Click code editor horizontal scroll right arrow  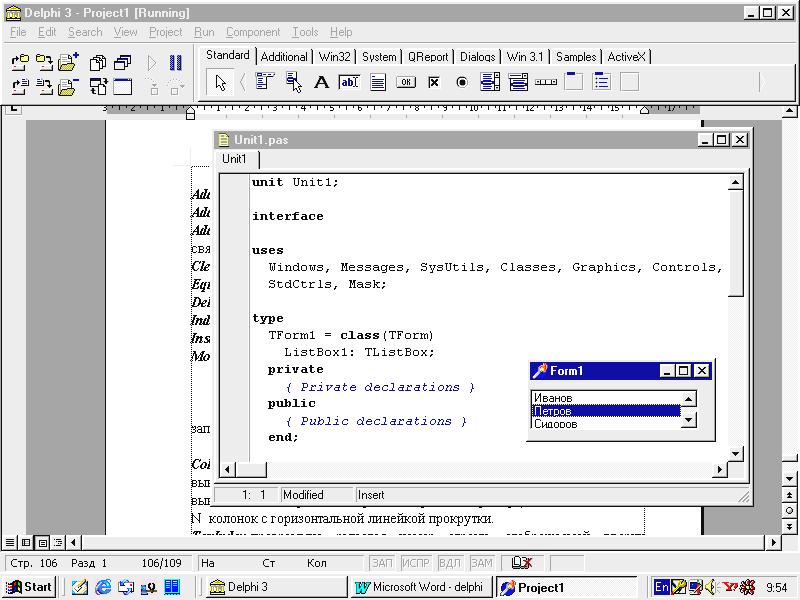tap(719, 469)
